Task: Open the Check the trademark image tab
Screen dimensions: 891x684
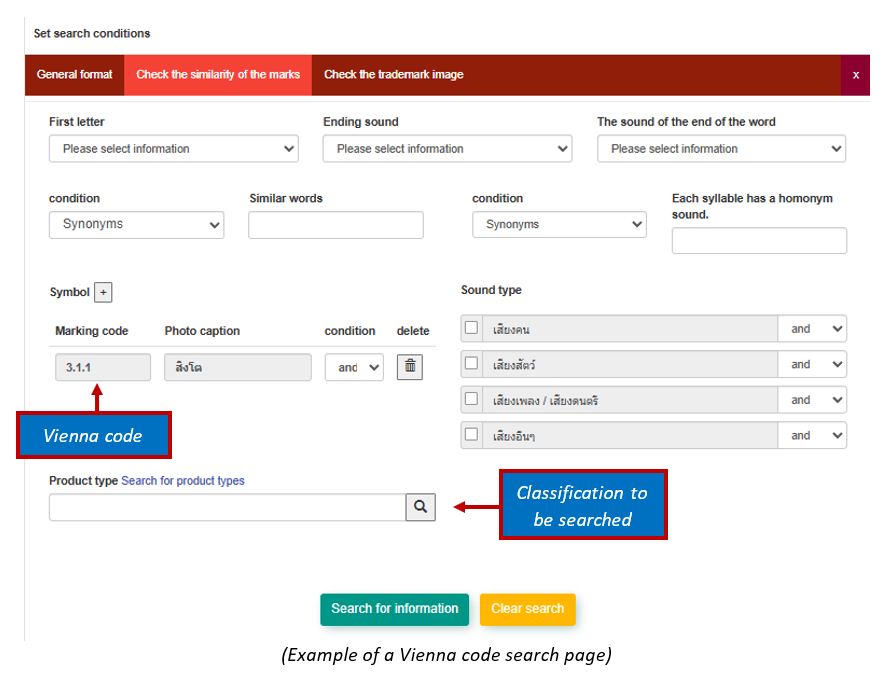Action: point(393,75)
